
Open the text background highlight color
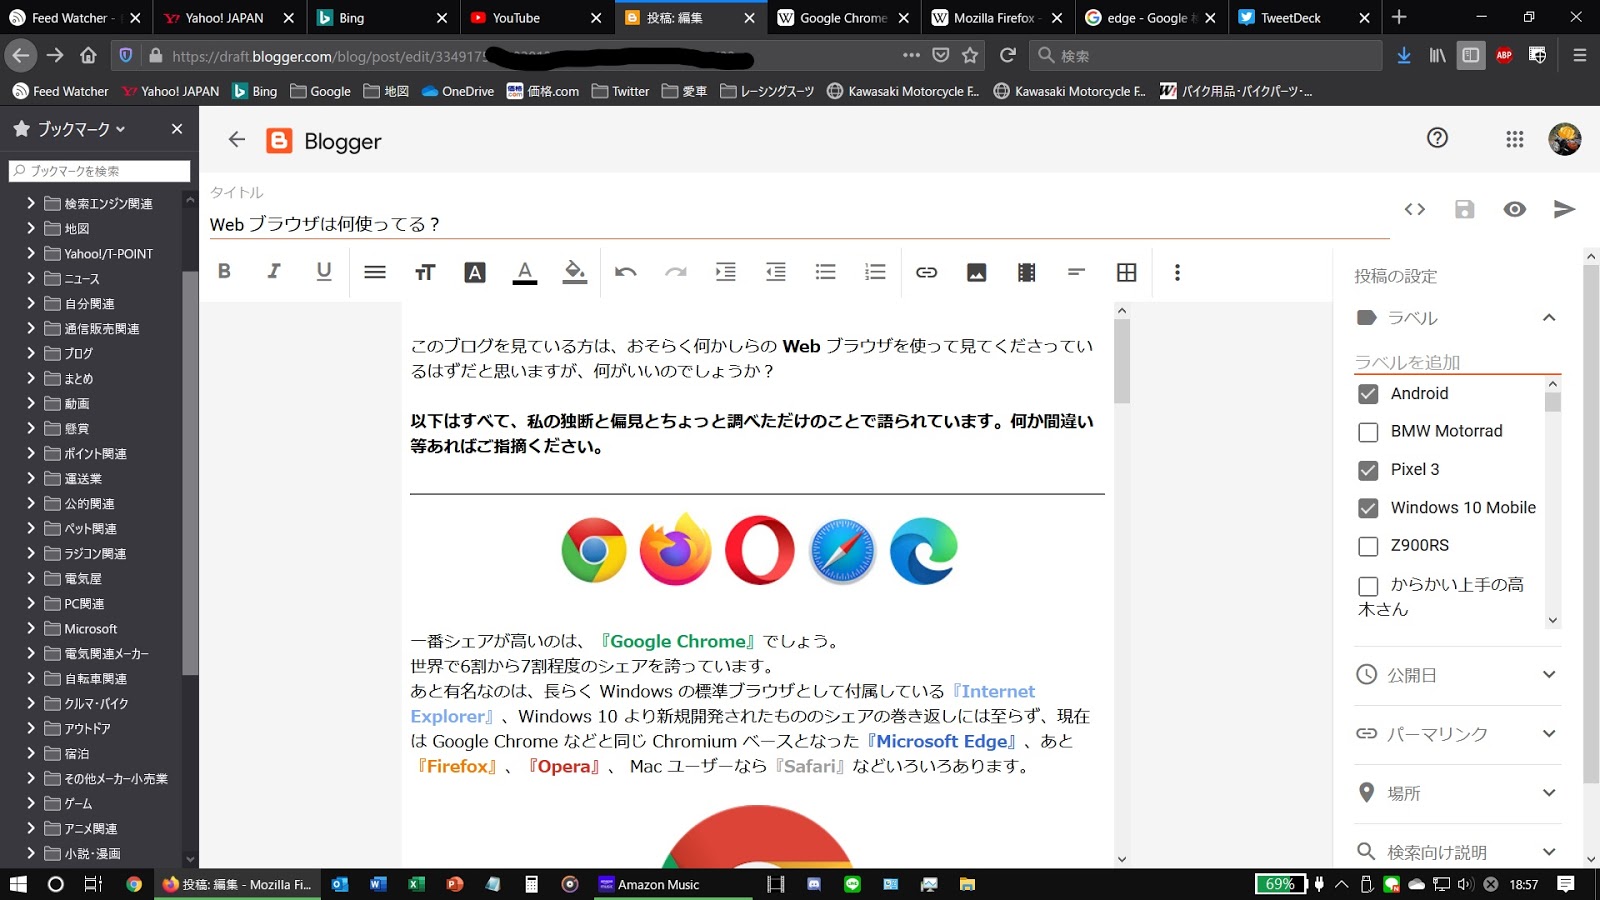click(575, 272)
